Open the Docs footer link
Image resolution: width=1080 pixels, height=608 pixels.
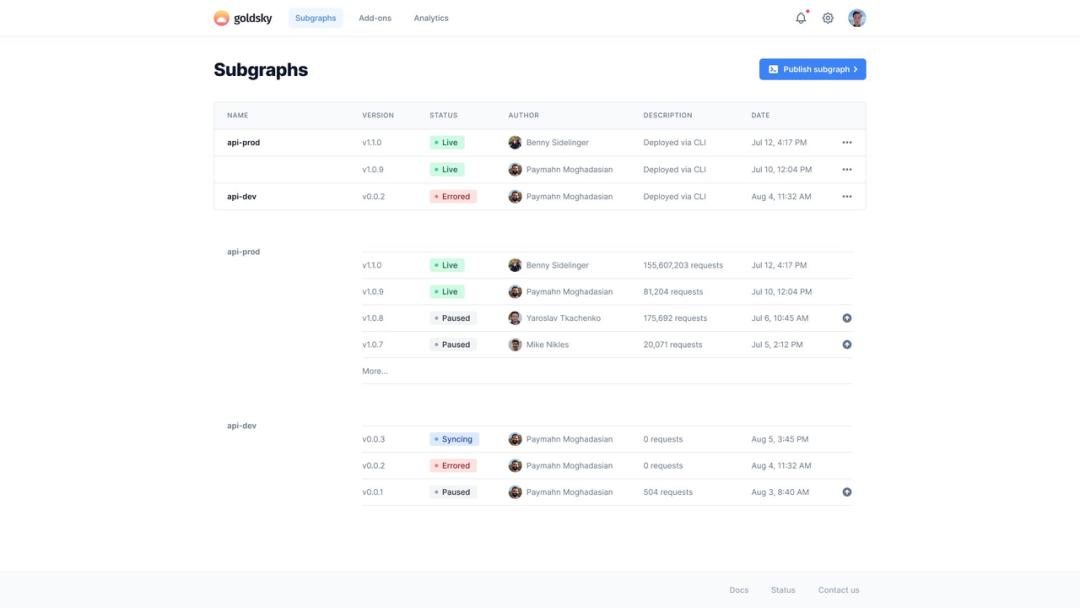(x=739, y=590)
